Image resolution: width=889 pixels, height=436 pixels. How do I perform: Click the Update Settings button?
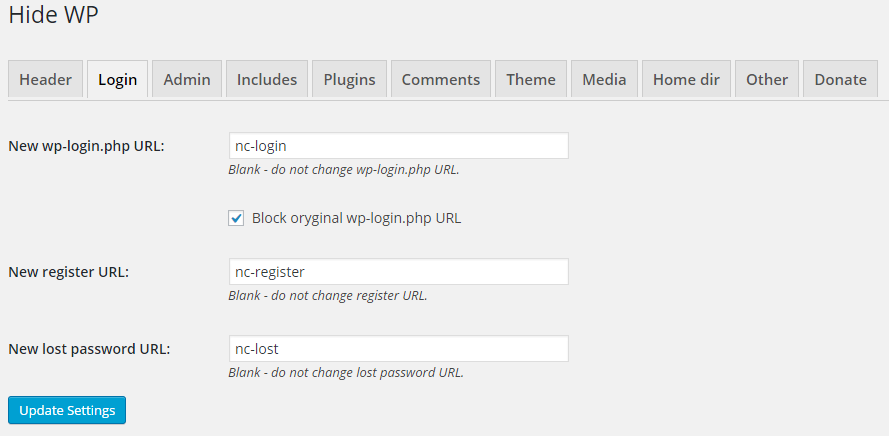pos(67,410)
